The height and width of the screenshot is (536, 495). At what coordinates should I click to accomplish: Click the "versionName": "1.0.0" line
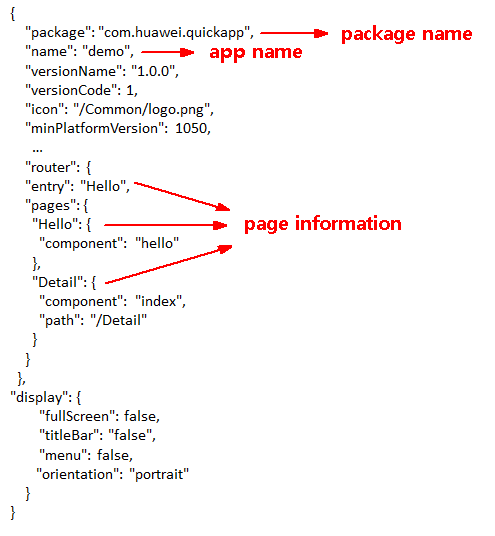tap(102, 71)
